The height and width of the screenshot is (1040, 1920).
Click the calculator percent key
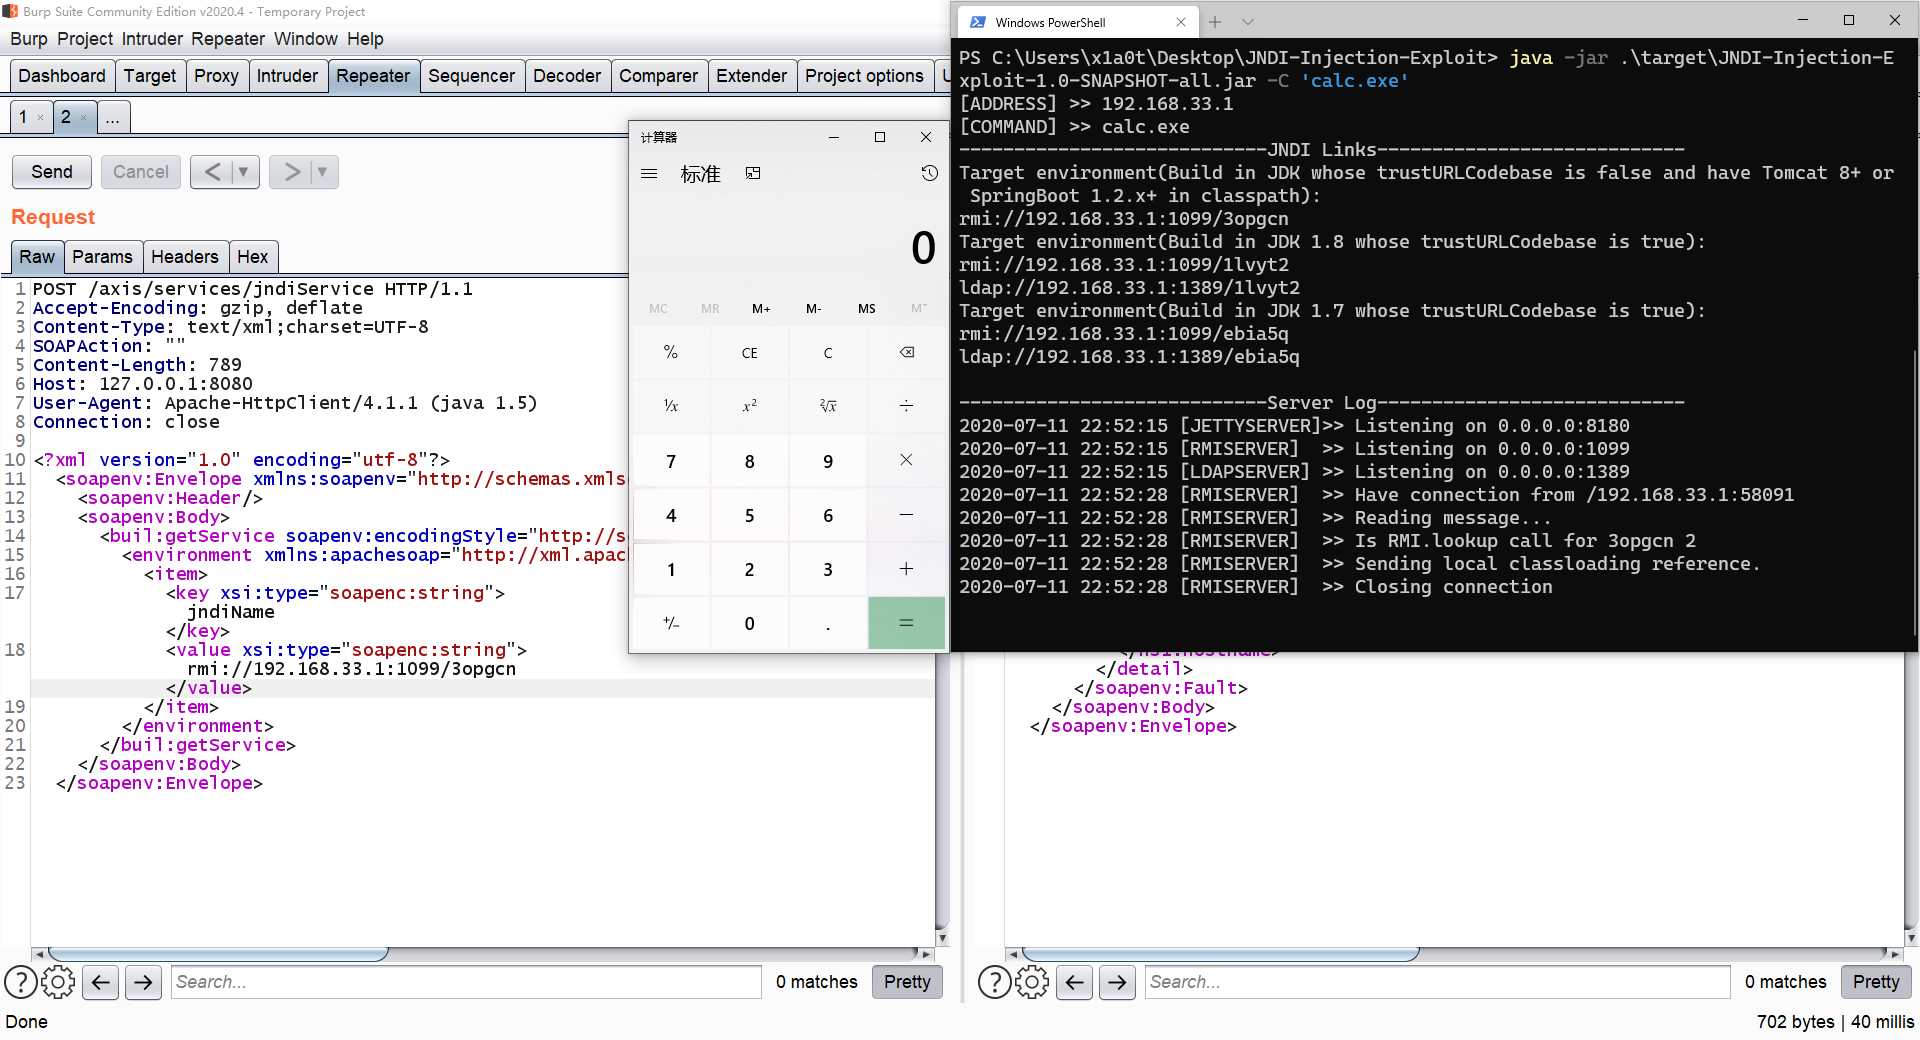pos(671,352)
